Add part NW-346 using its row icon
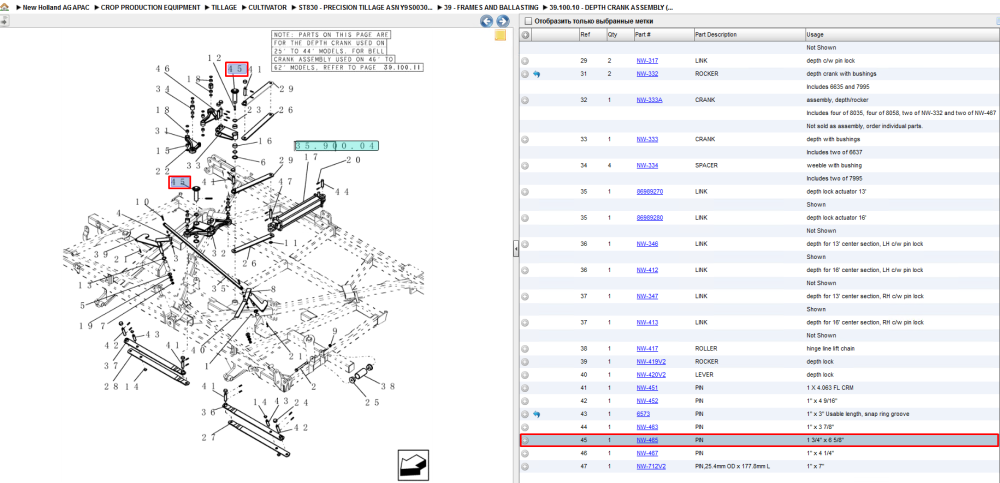Viewport: 1000px width, 483px height. [526, 244]
